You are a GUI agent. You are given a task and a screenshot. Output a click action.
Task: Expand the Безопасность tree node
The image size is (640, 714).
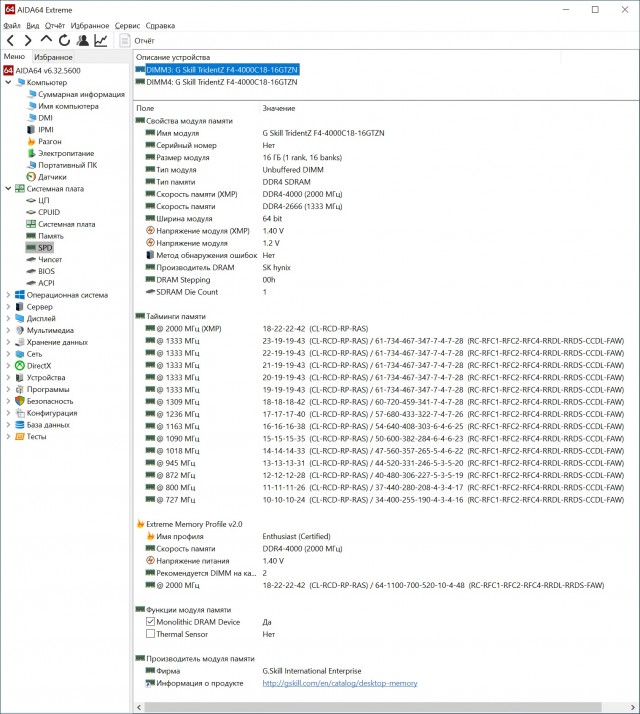8,401
